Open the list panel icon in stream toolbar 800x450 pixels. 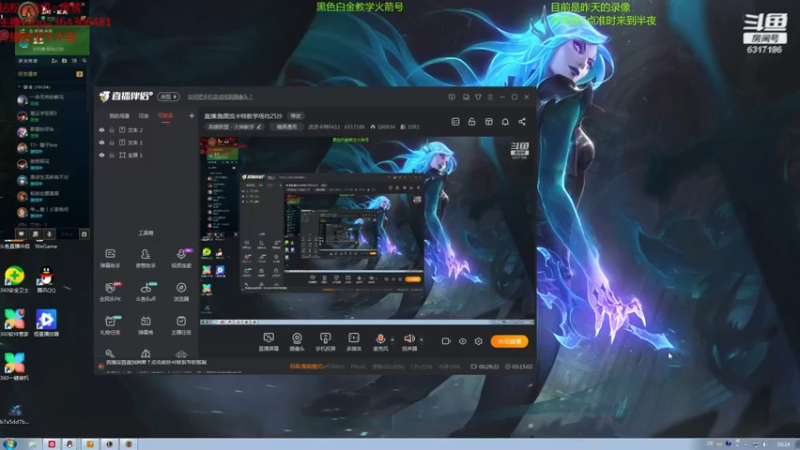(455, 121)
